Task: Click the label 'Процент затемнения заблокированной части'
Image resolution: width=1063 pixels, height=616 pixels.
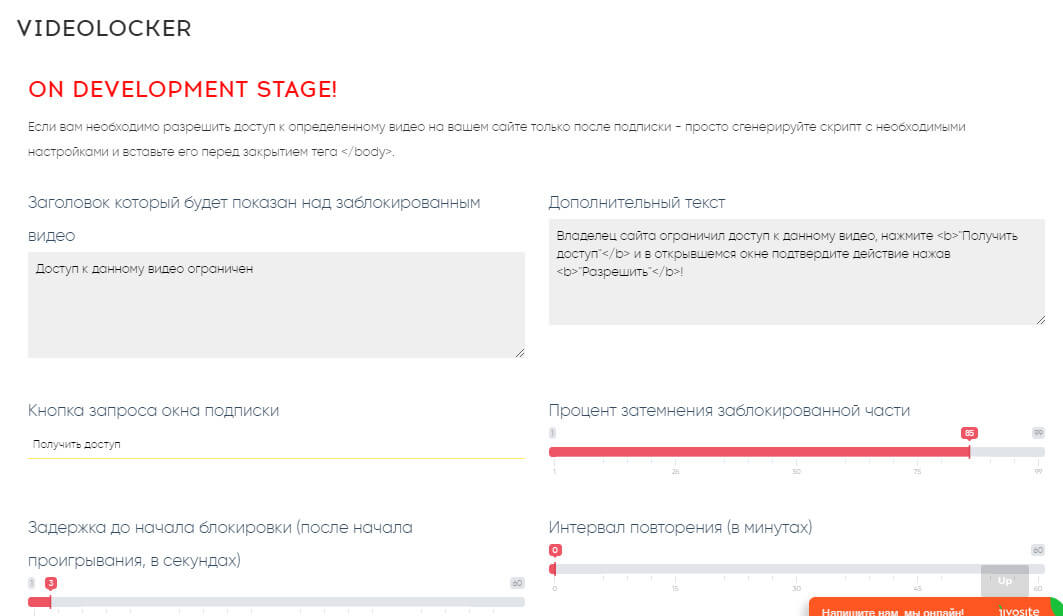Action: (729, 411)
